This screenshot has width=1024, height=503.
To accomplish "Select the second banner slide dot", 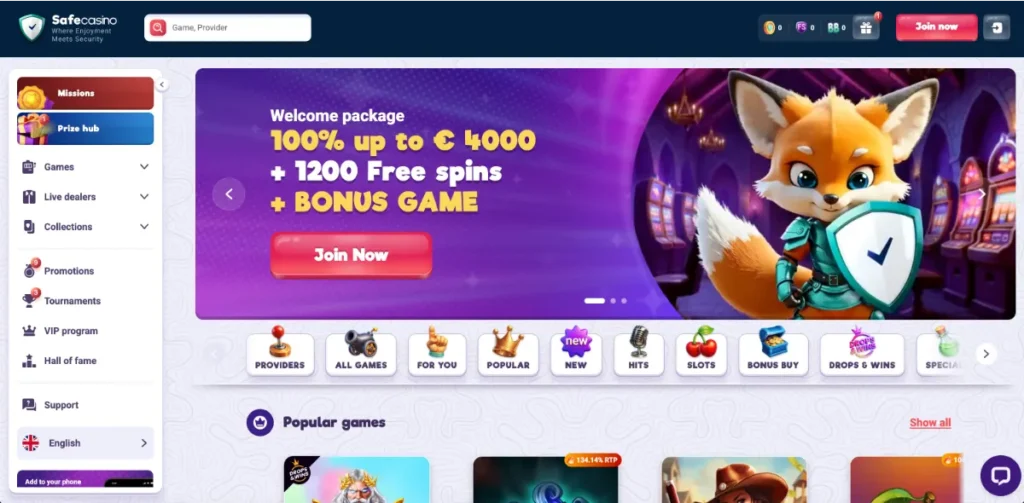I will (613, 301).
